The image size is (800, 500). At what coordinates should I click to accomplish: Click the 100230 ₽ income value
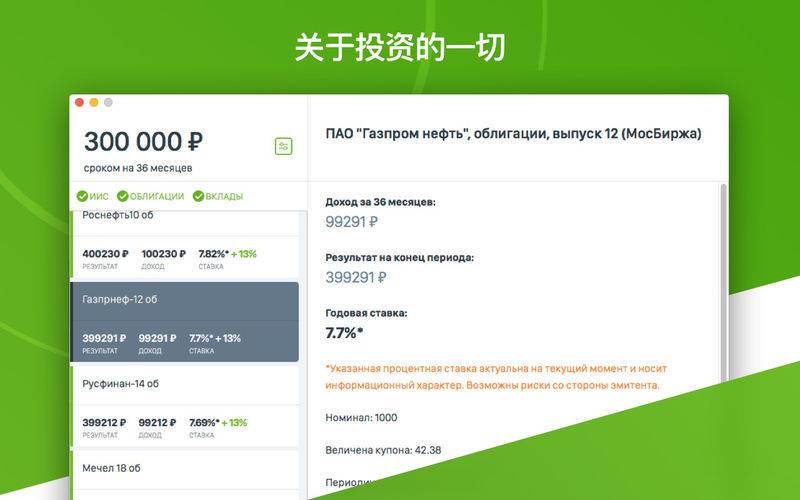click(x=163, y=254)
